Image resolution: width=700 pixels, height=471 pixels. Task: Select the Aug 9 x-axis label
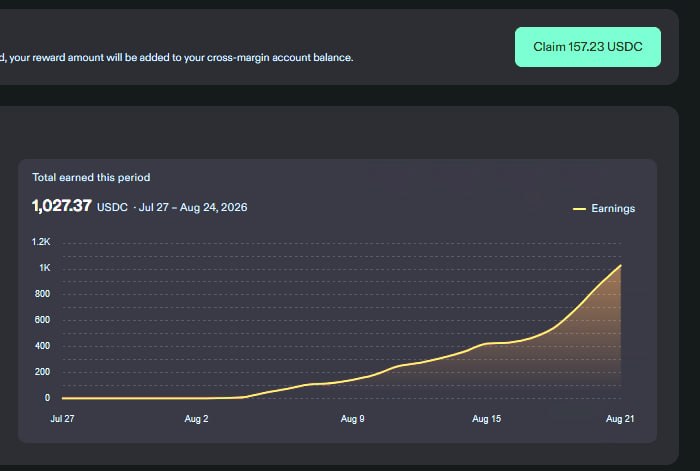click(352, 419)
